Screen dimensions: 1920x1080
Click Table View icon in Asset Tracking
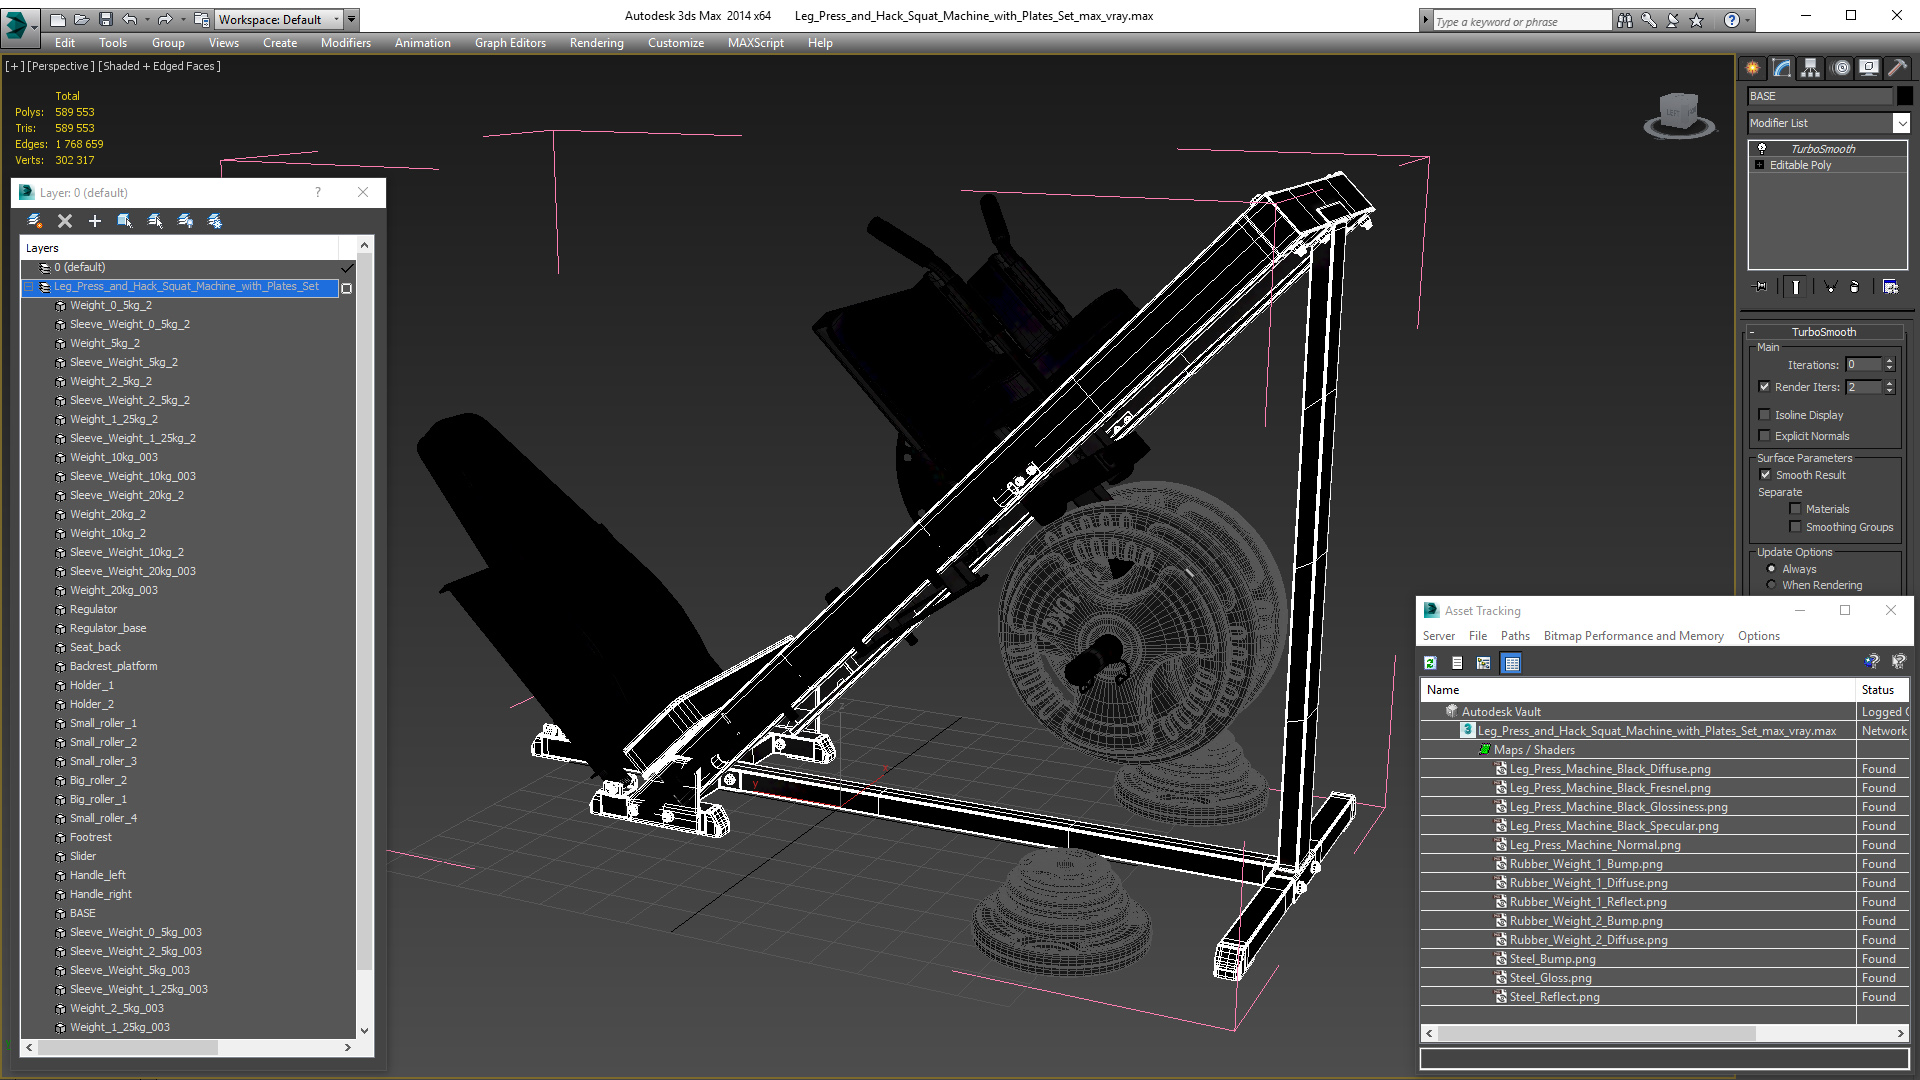click(1511, 663)
